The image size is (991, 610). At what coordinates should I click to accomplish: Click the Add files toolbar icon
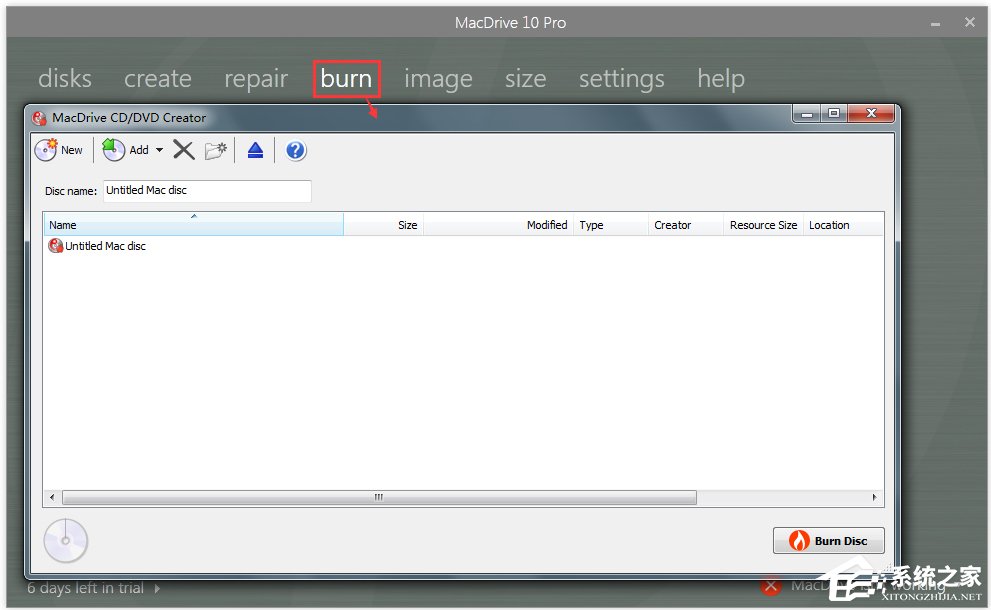coord(114,150)
